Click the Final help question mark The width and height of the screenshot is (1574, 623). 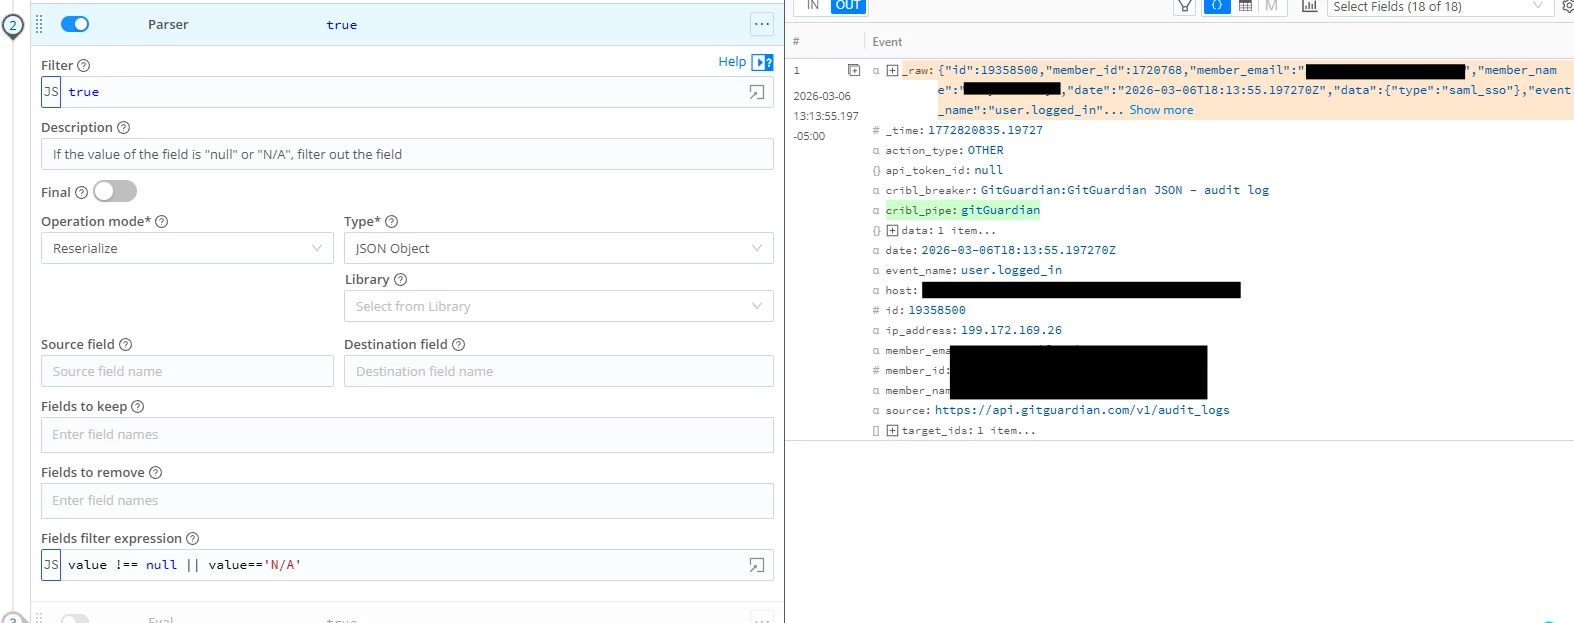point(82,192)
